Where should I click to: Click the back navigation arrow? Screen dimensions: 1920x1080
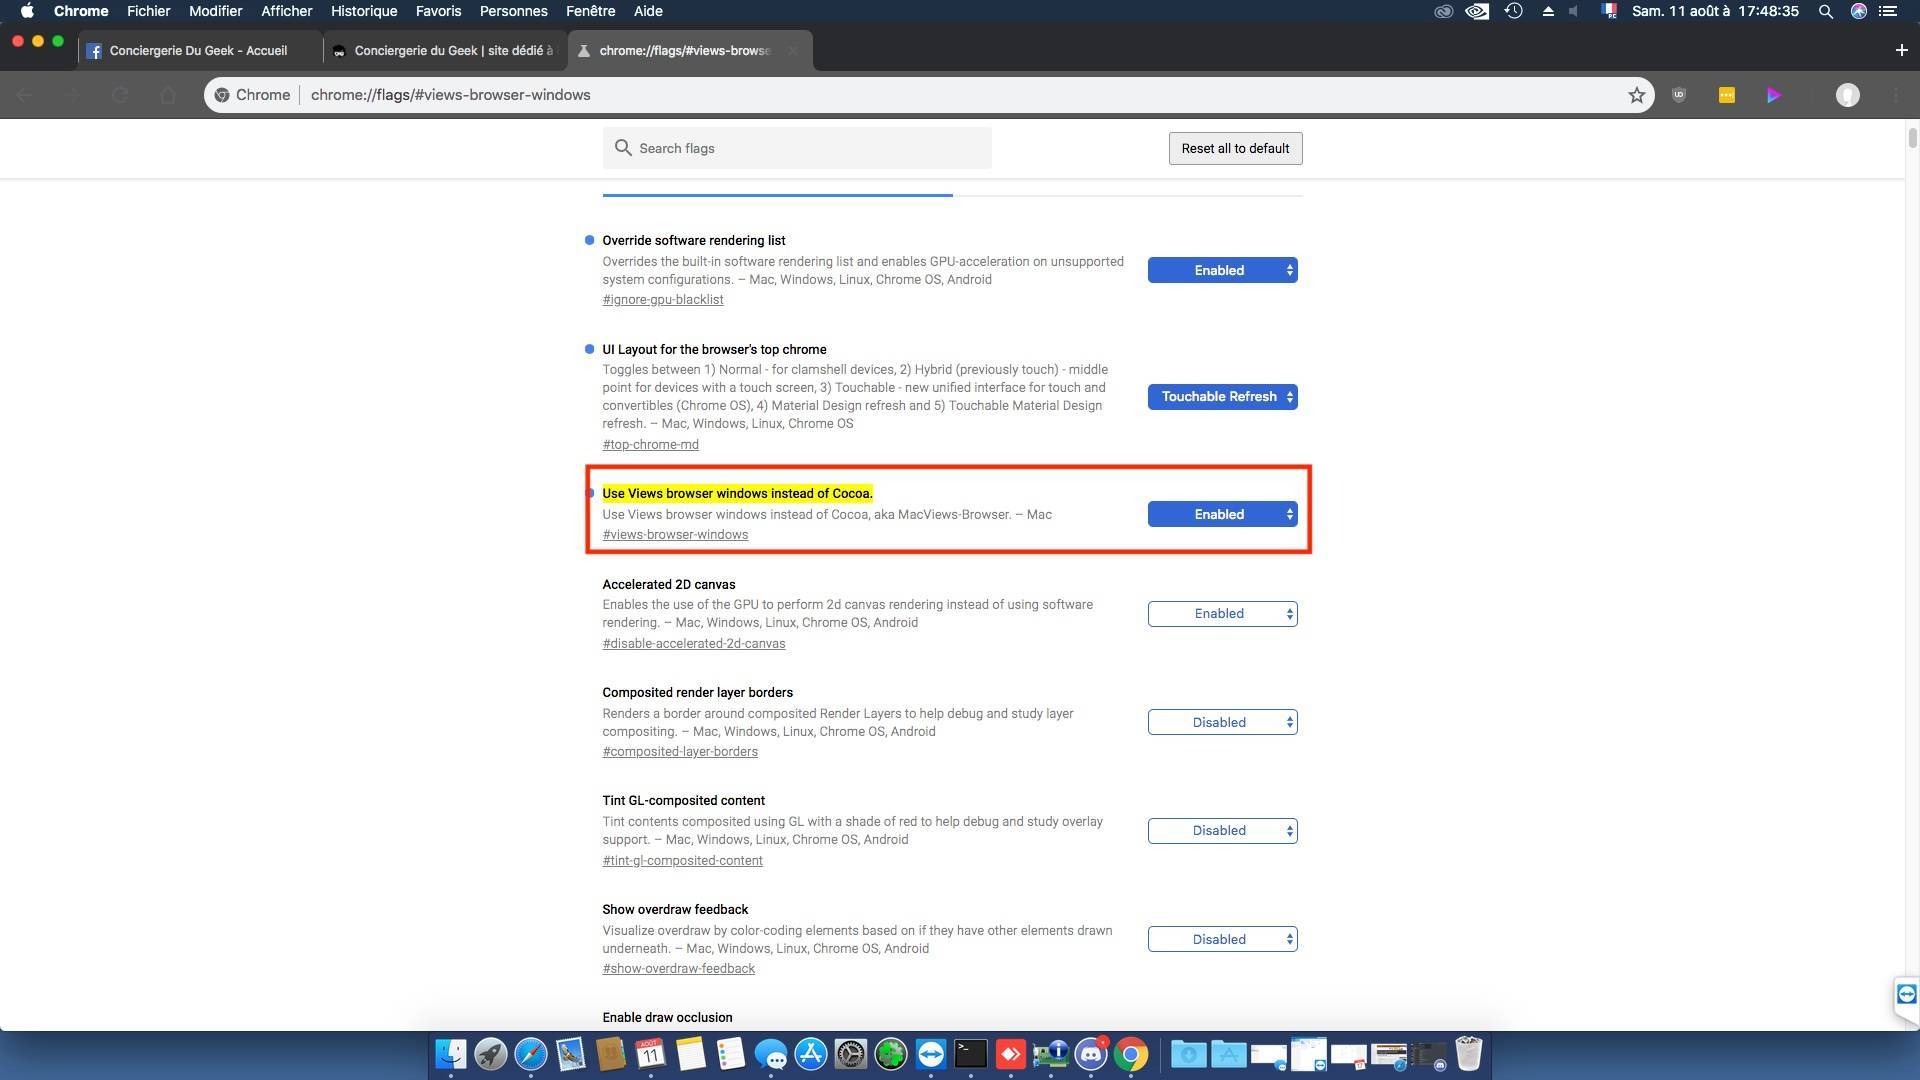[x=24, y=95]
